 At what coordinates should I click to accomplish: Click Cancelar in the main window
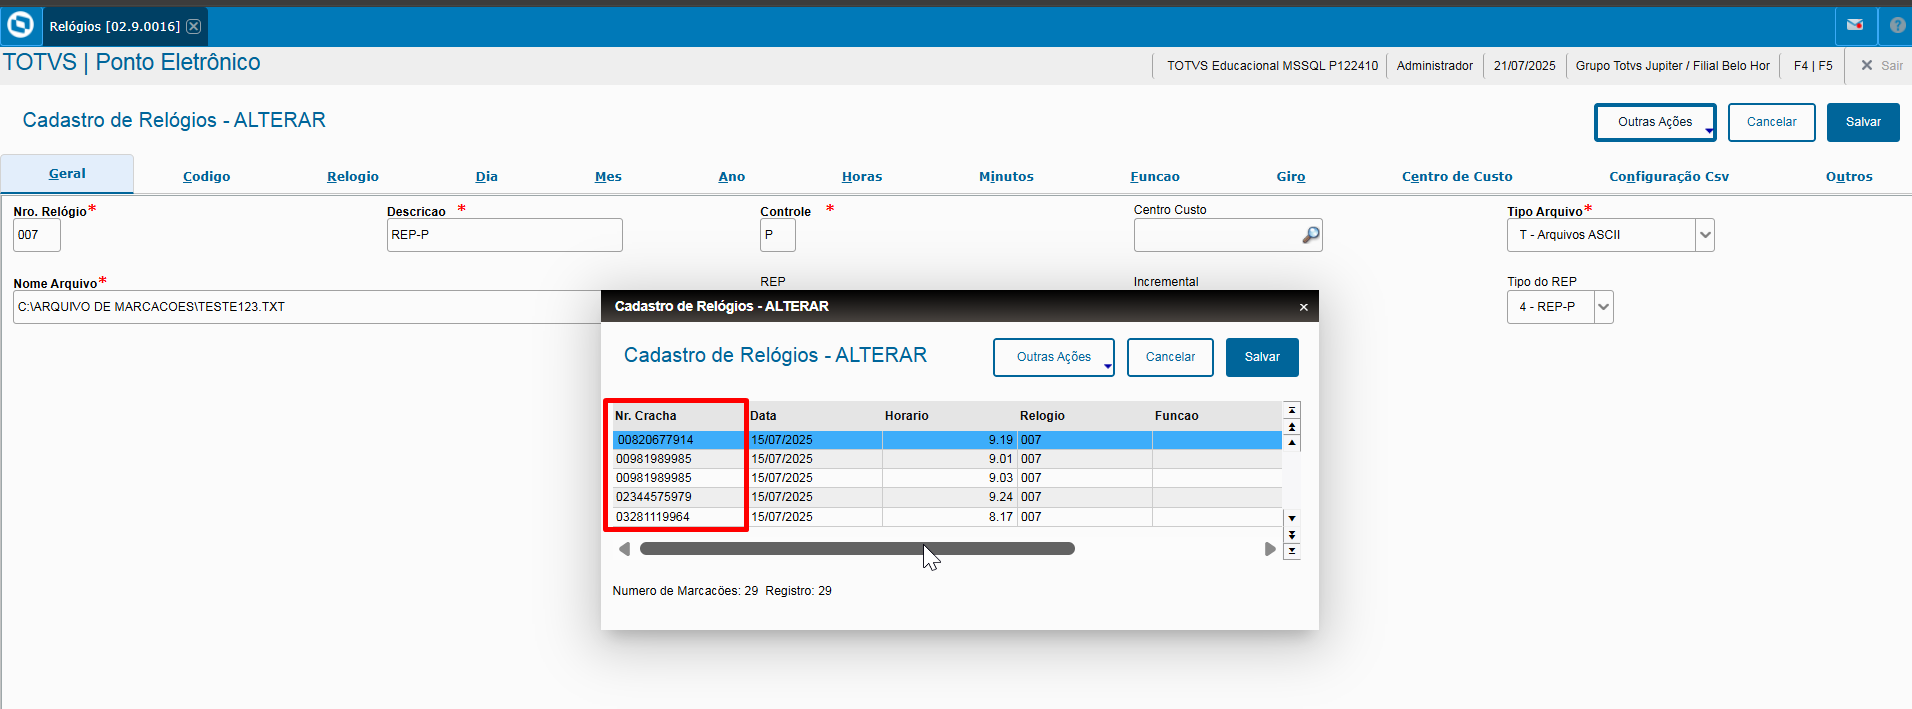tap(1771, 122)
